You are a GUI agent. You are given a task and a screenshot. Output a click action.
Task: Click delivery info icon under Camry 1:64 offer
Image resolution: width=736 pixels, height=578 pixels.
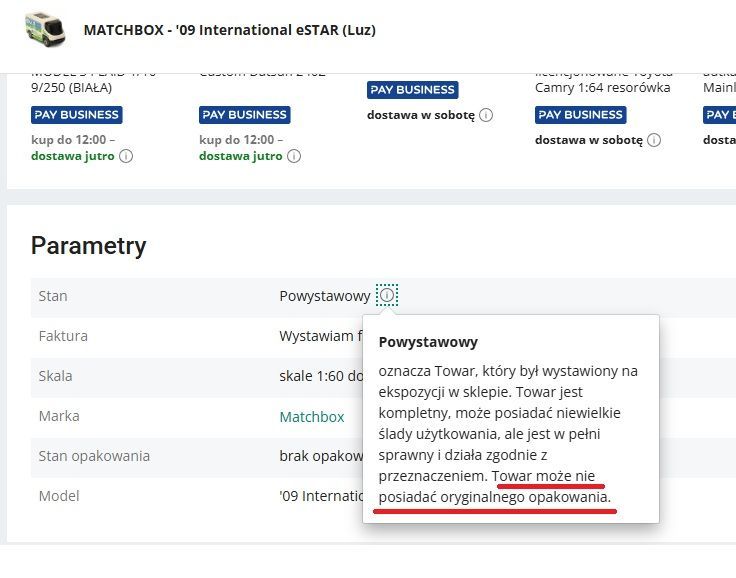tap(652, 140)
